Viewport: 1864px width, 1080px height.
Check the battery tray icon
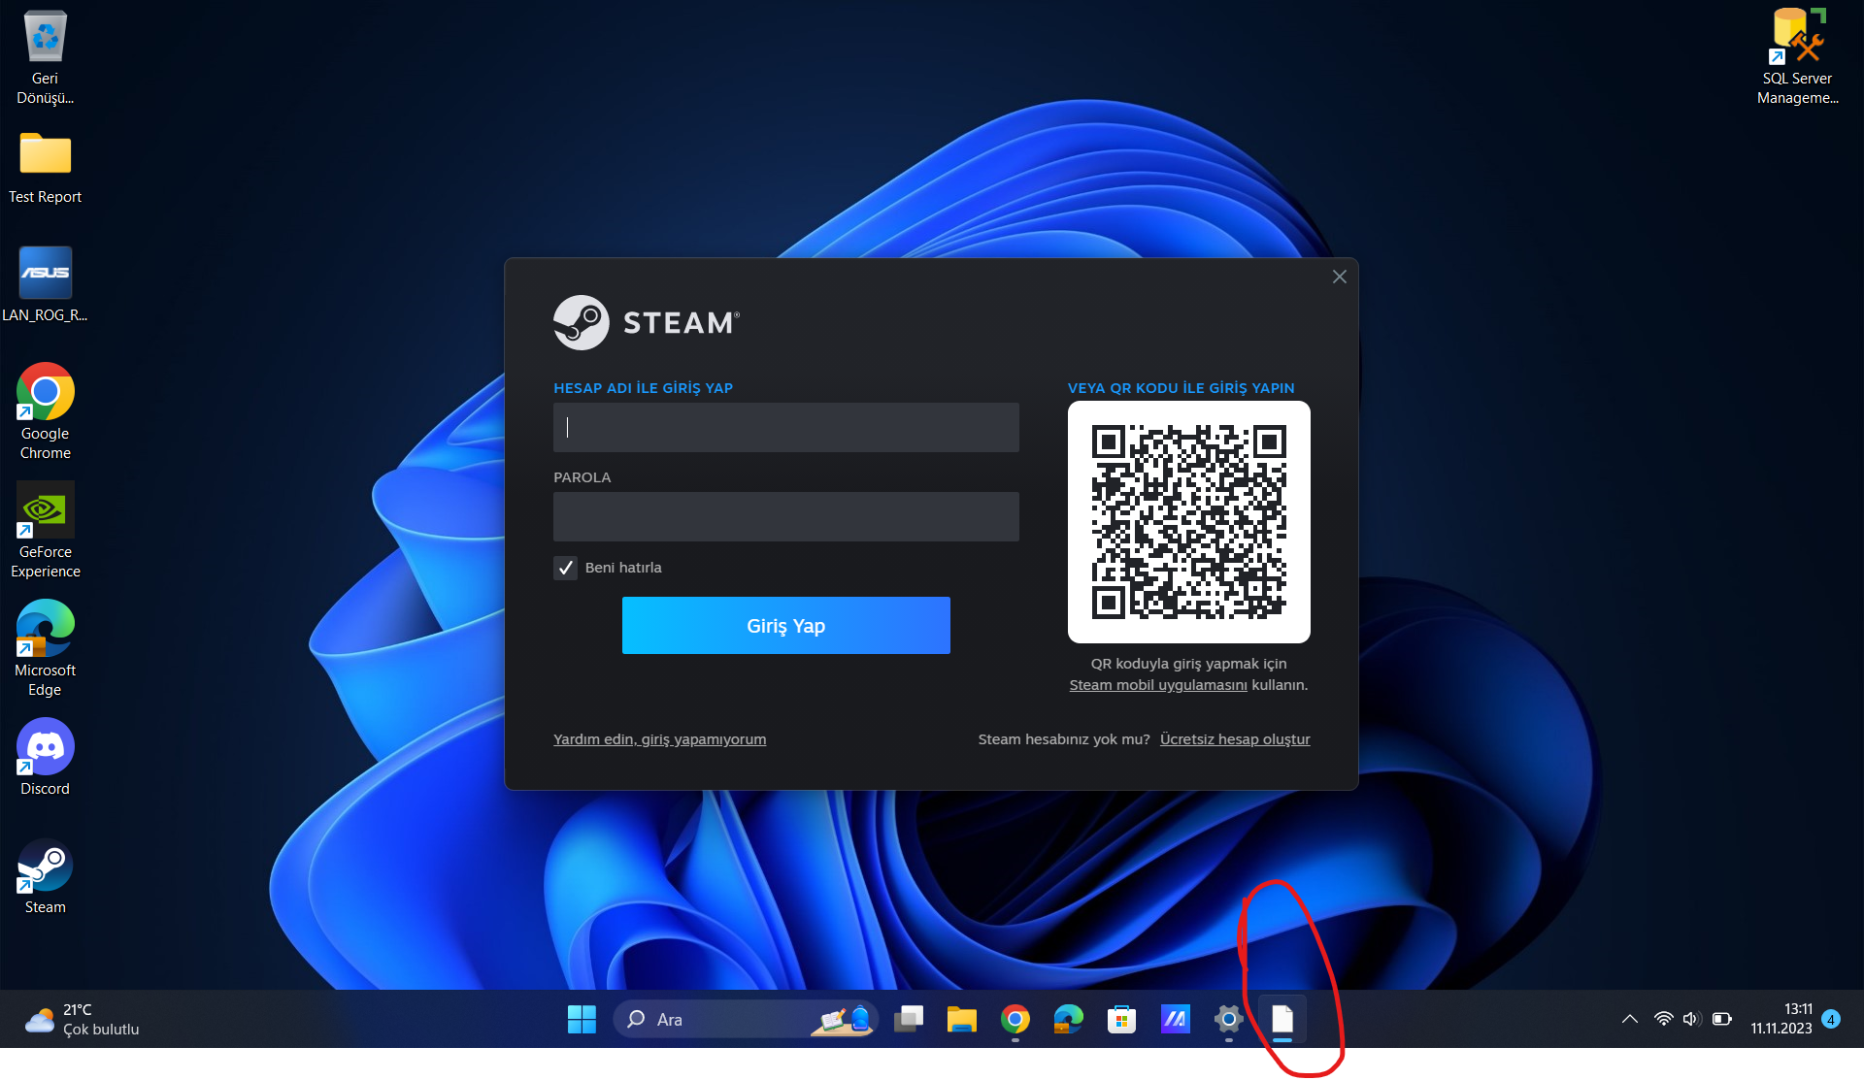(x=1722, y=1019)
